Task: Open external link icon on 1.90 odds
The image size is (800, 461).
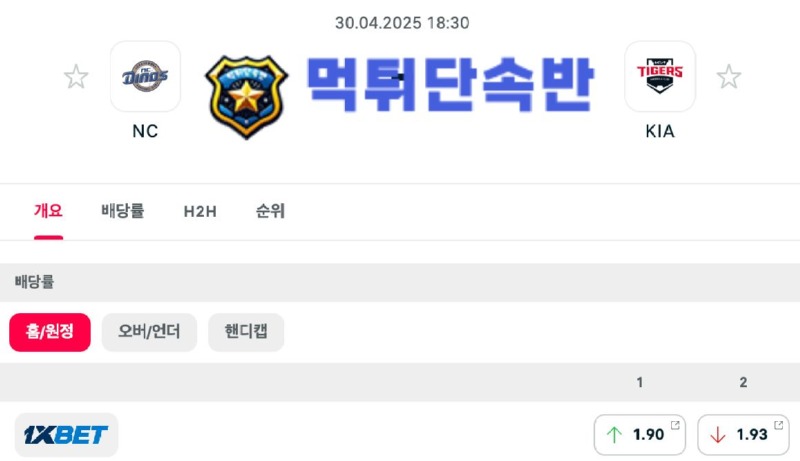Action: pos(675,425)
